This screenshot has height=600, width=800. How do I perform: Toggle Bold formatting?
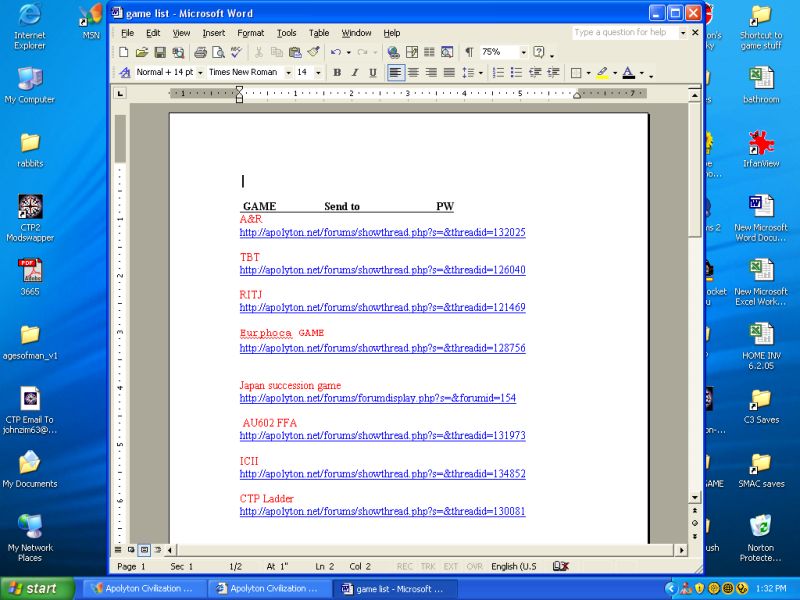[x=337, y=73]
